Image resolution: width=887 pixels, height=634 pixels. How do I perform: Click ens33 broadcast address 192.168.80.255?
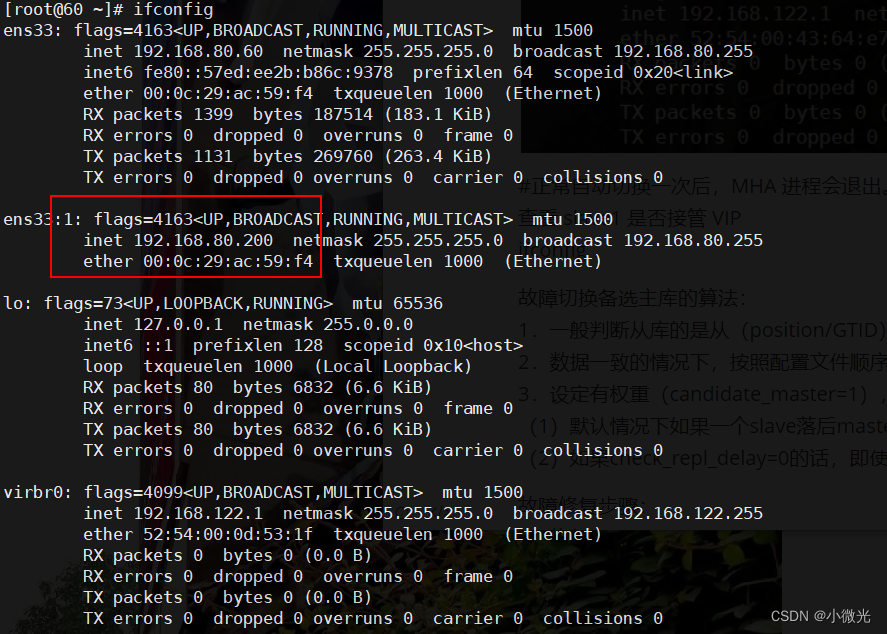(x=683, y=51)
